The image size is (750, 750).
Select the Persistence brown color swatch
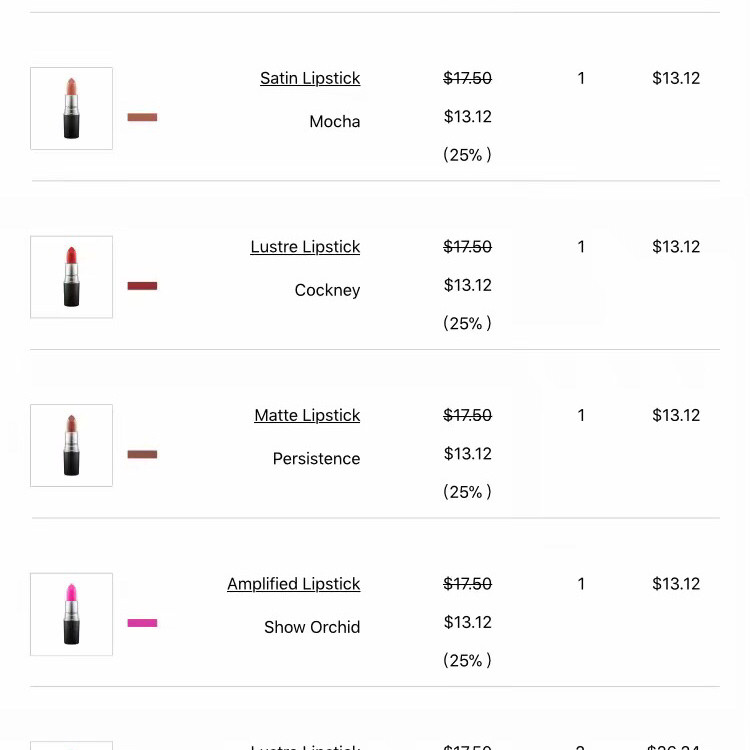142,454
